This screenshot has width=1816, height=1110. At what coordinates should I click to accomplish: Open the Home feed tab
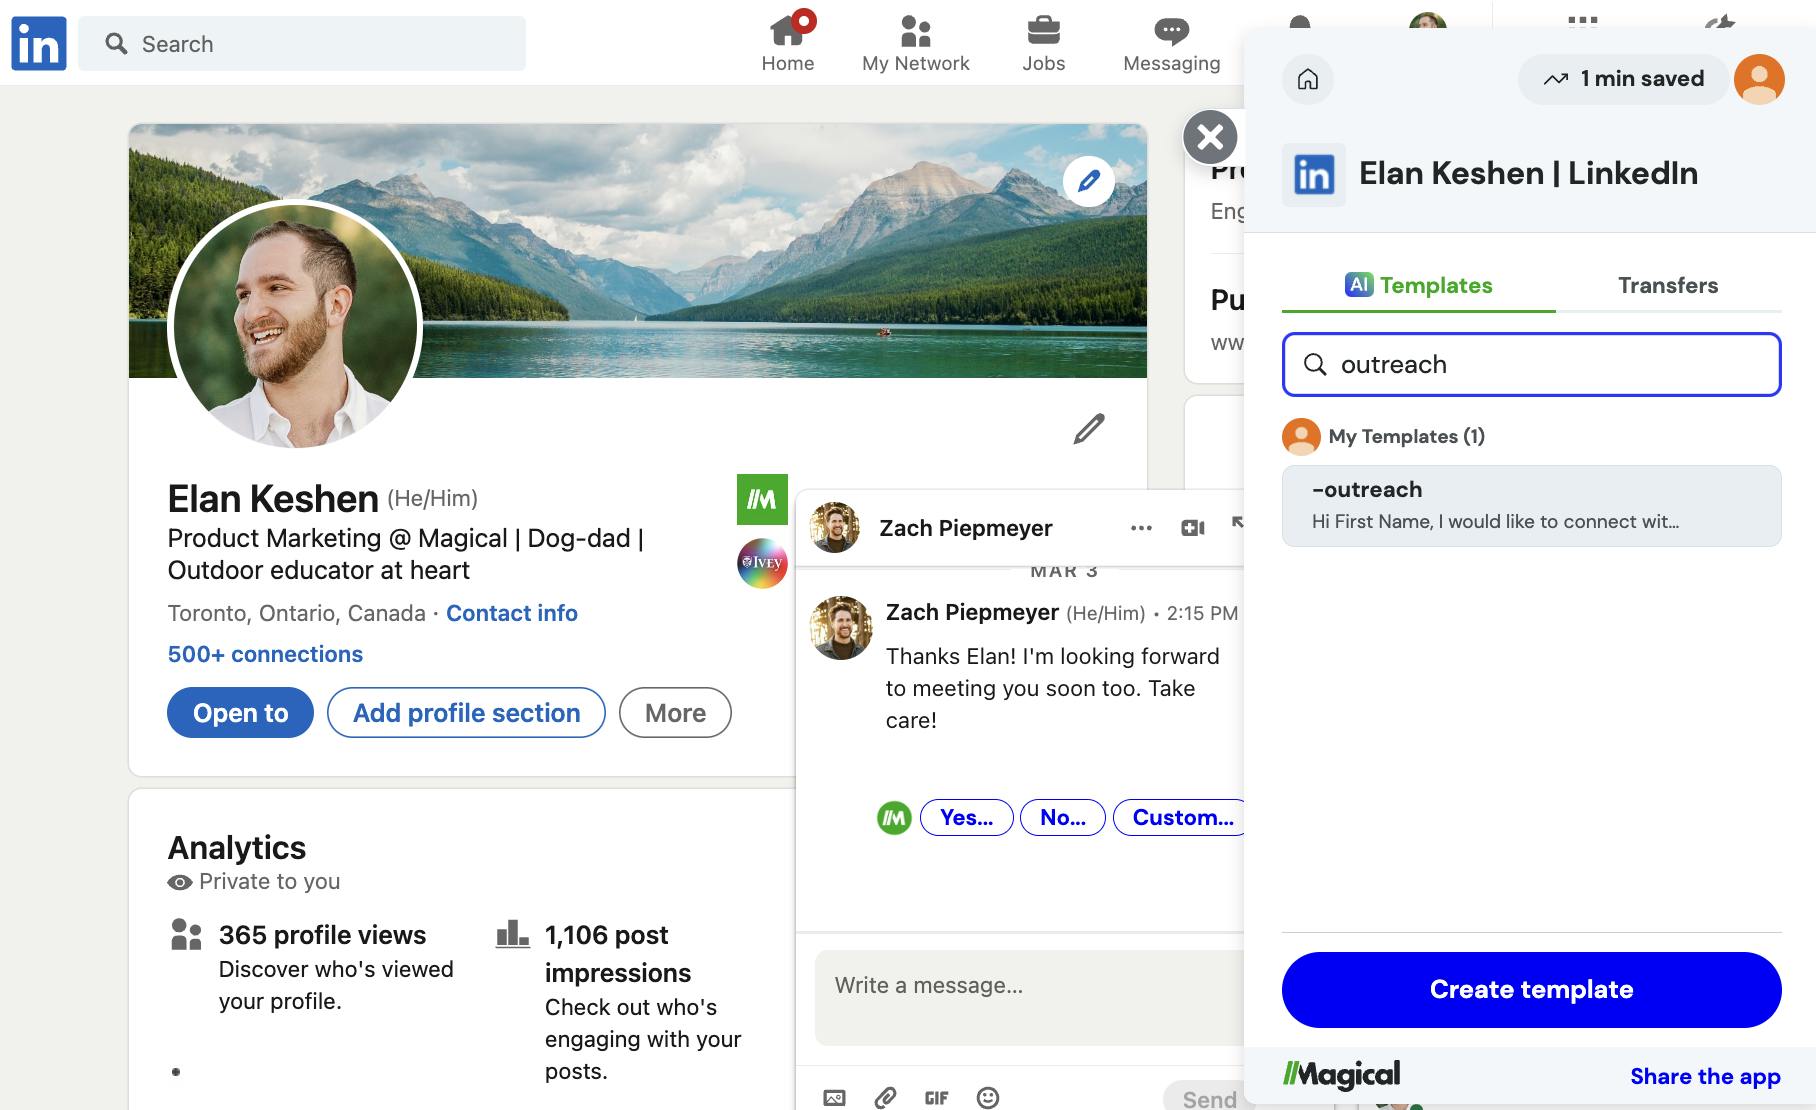788,43
